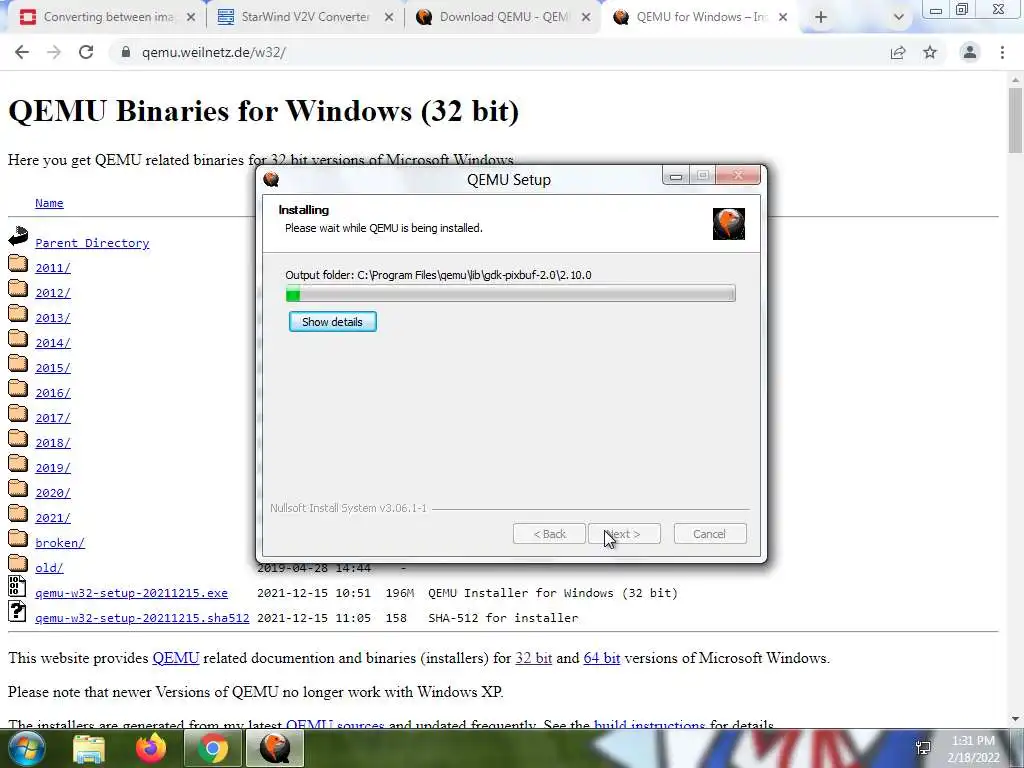
Task: Open the broken/ folder link
Action: pyautogui.click(x=60, y=543)
